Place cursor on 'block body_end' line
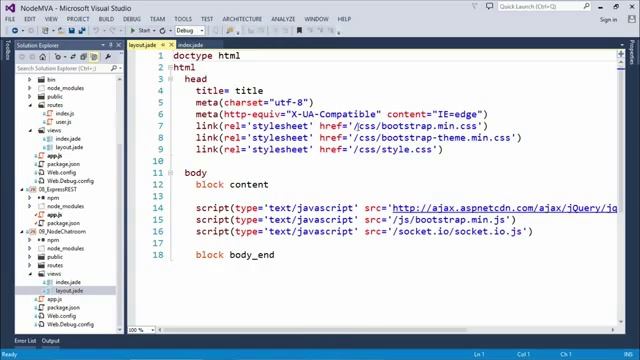The image size is (640, 360). (235, 255)
